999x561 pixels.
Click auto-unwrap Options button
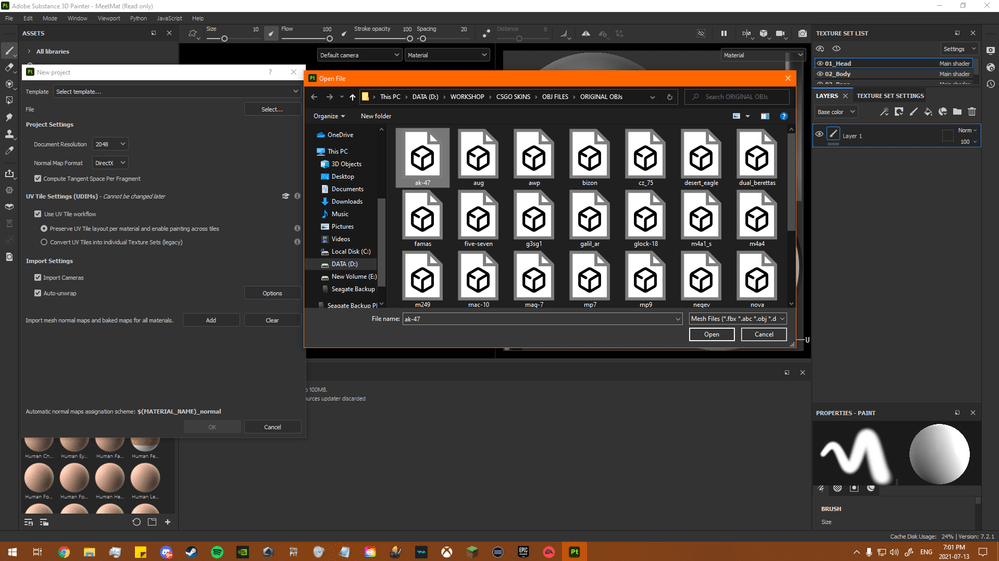click(272, 294)
